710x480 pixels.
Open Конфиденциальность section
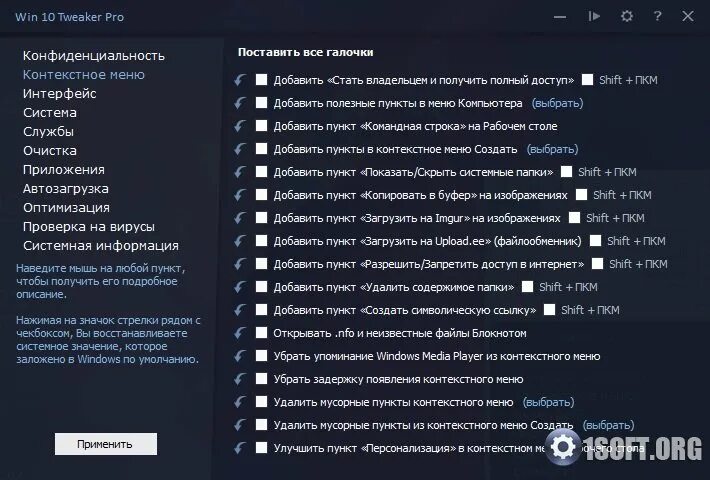click(x=94, y=56)
